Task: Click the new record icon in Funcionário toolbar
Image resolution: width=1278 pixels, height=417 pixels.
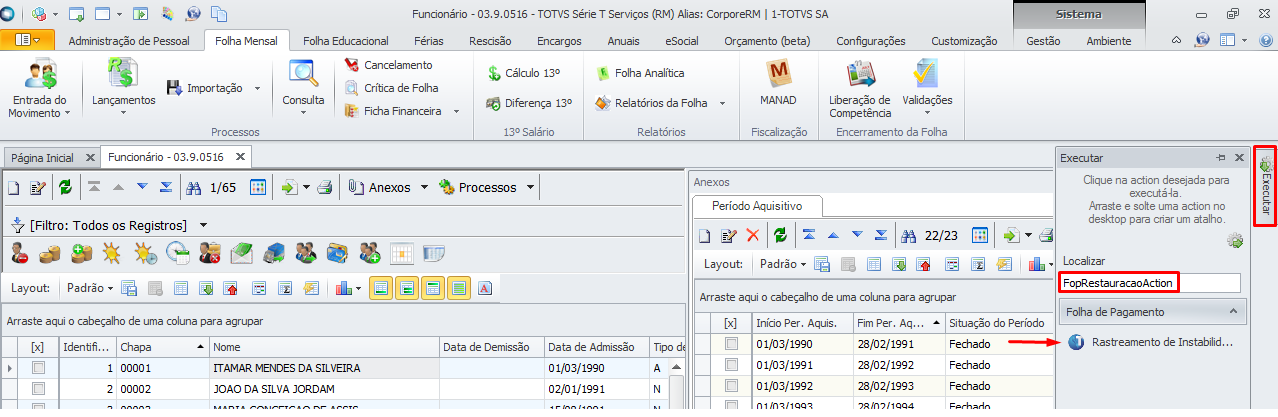Action: [x=14, y=187]
